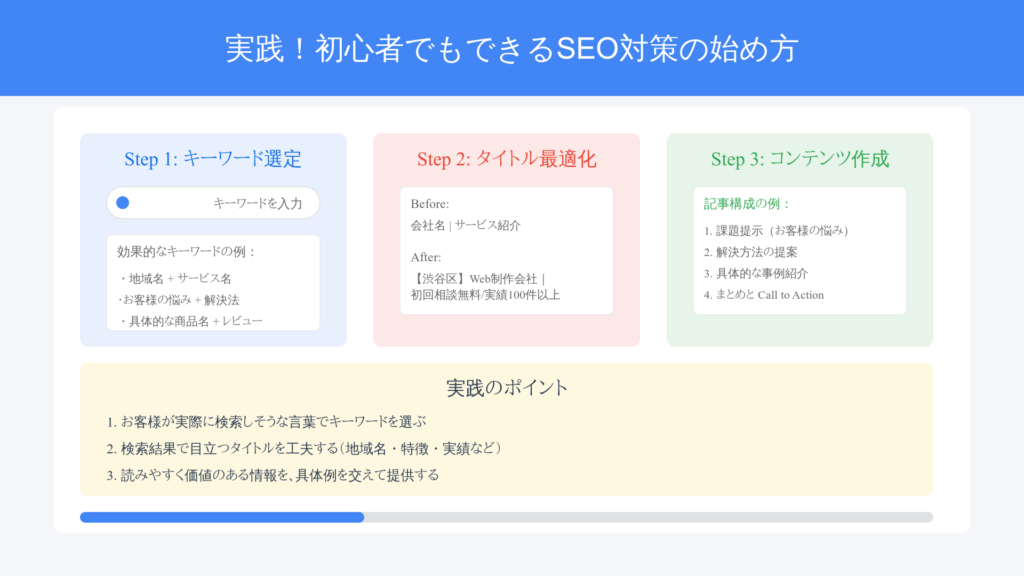Click the Step 2: タイトル最適化 heading
1024x576 pixels.
tap(506, 159)
